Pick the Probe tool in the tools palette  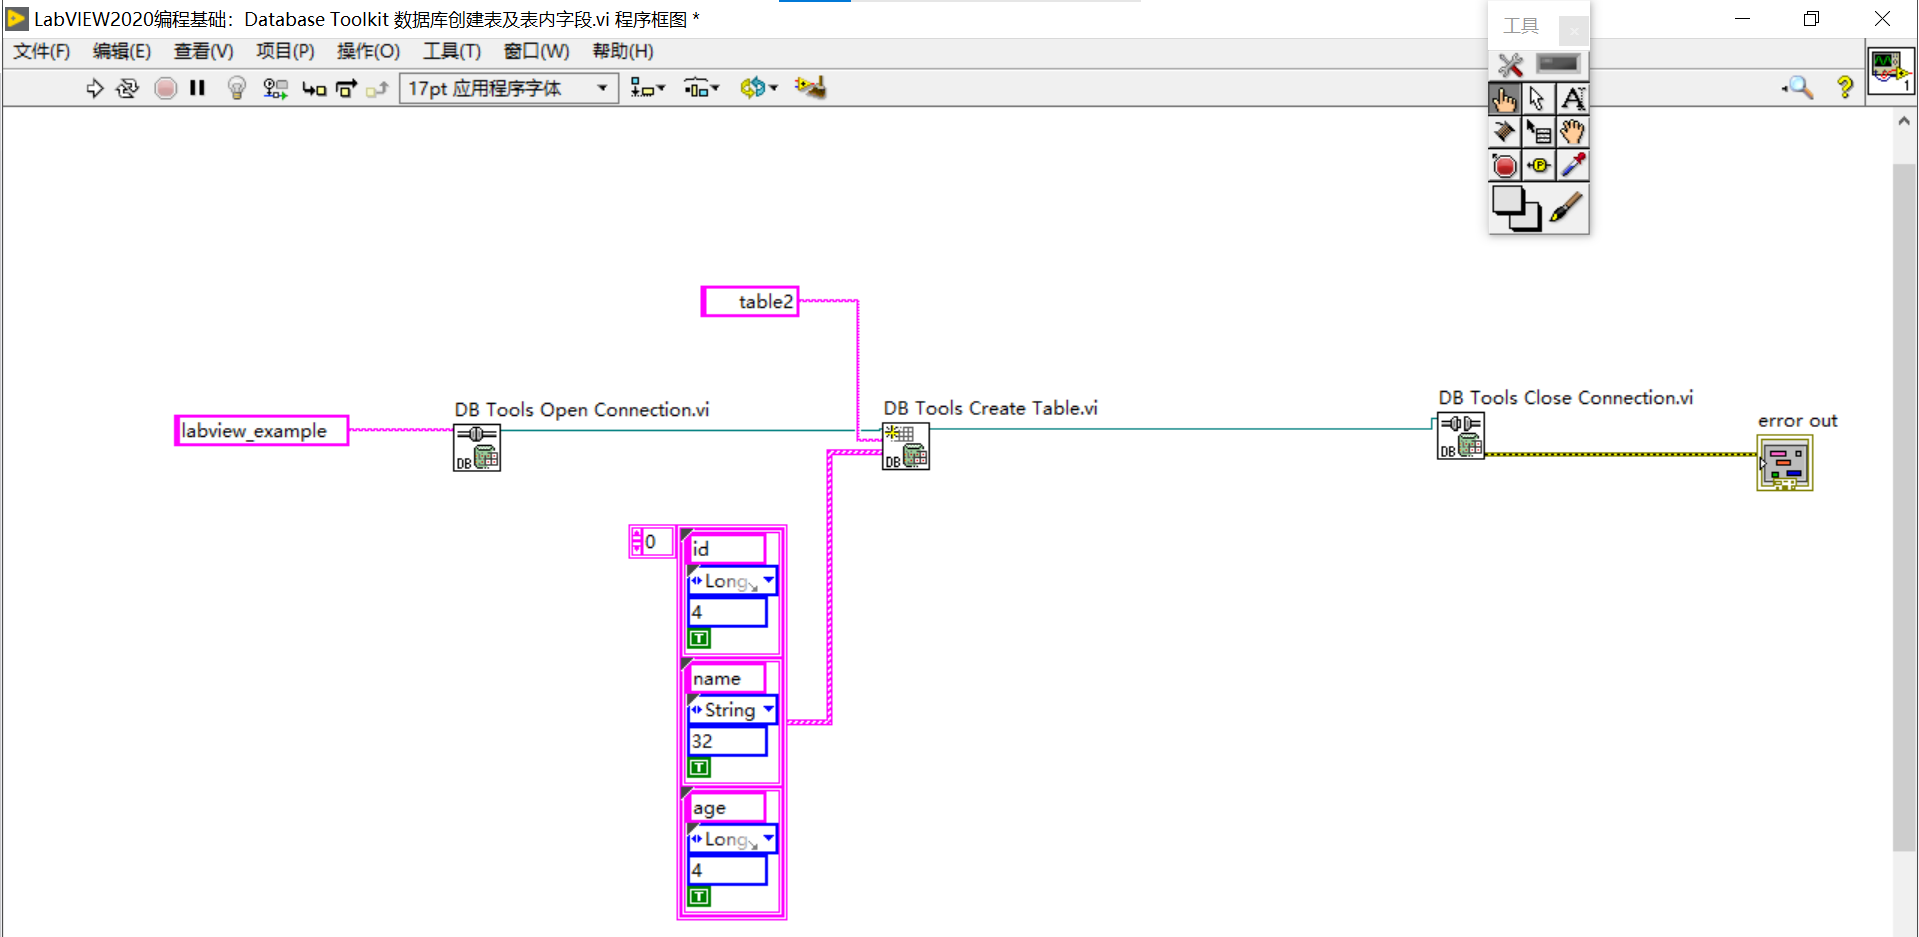pos(1538,165)
